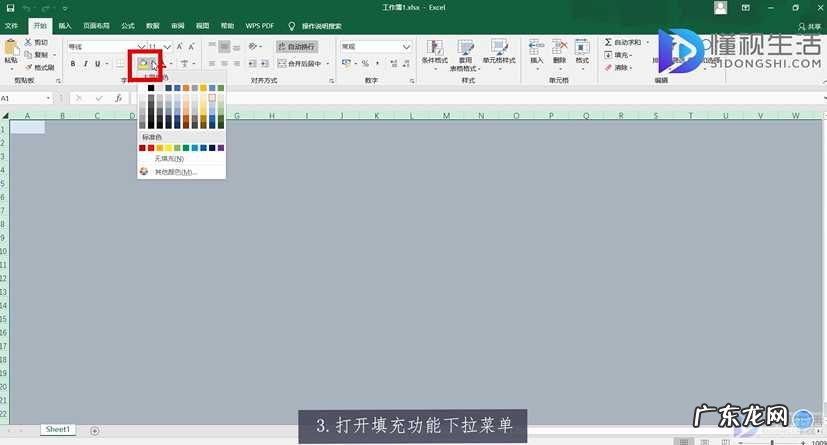Toggle Underline formatting

click(98, 64)
